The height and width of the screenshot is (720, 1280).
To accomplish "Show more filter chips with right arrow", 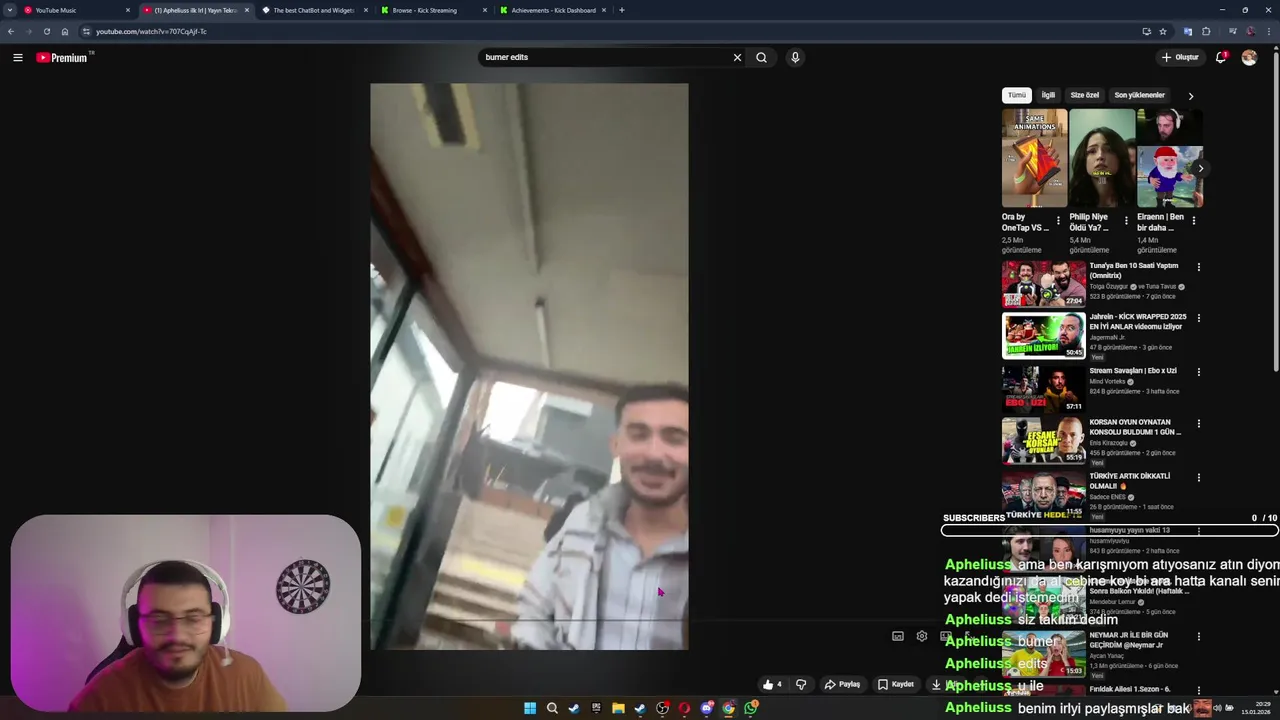I will tap(1190, 96).
